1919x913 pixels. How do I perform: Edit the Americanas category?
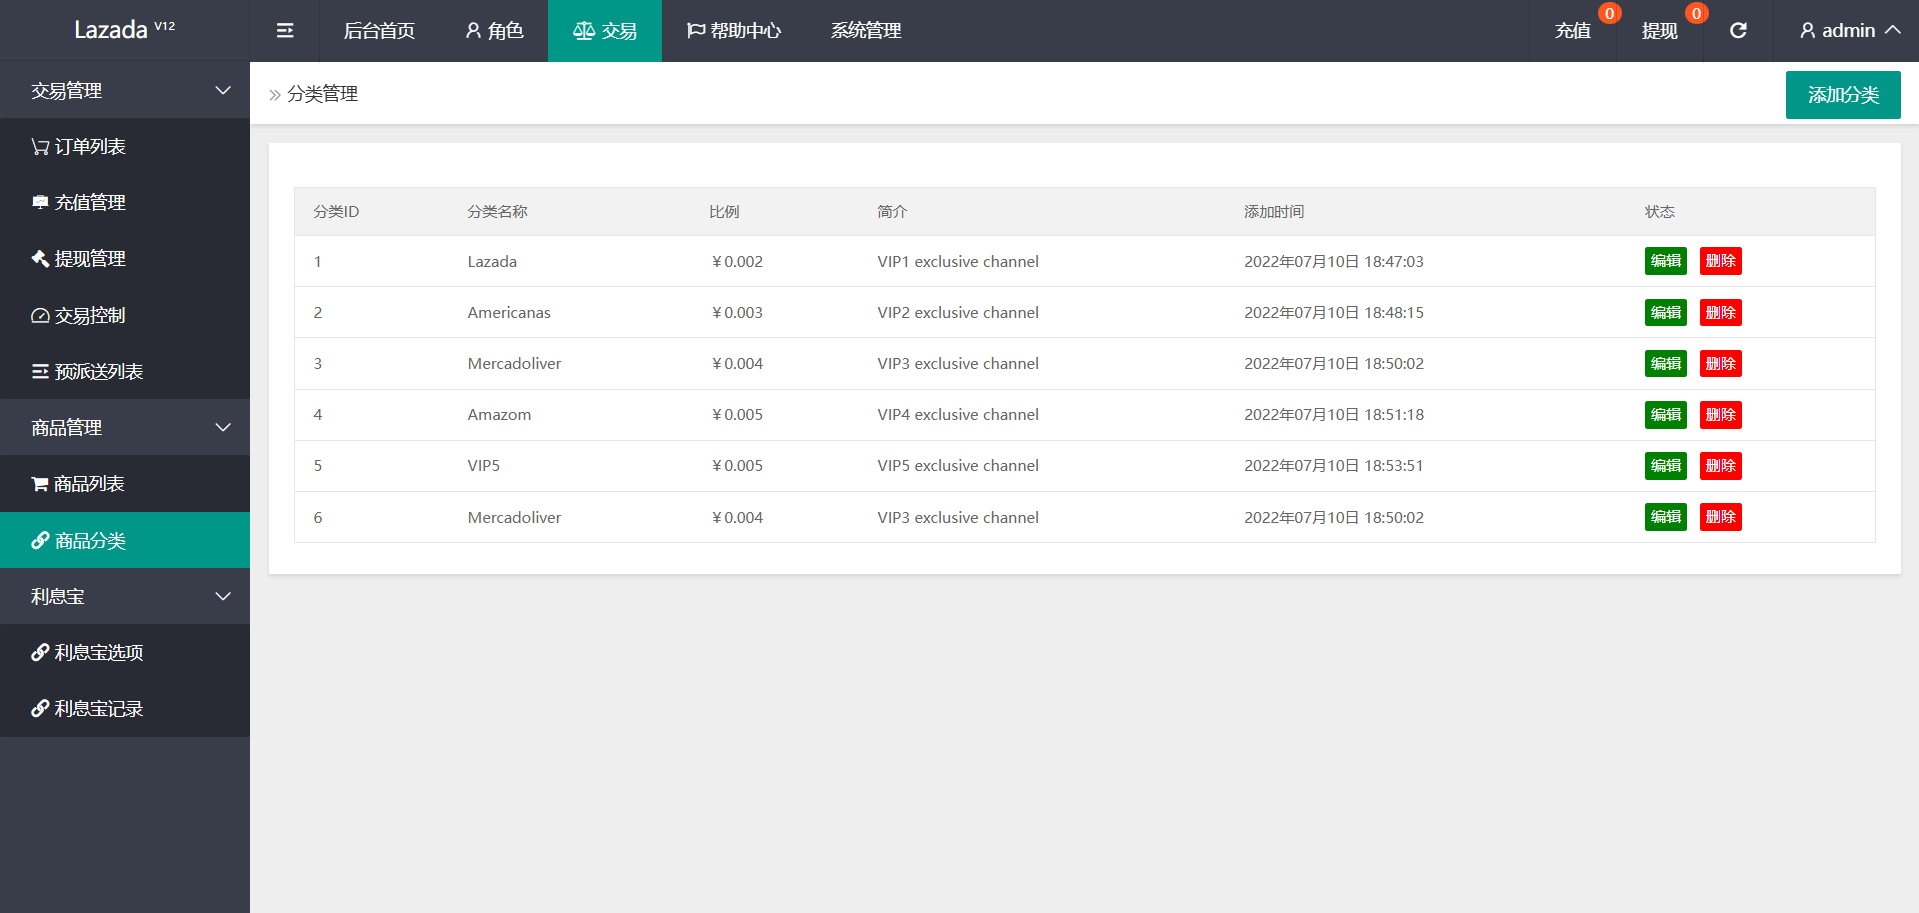[x=1666, y=313]
